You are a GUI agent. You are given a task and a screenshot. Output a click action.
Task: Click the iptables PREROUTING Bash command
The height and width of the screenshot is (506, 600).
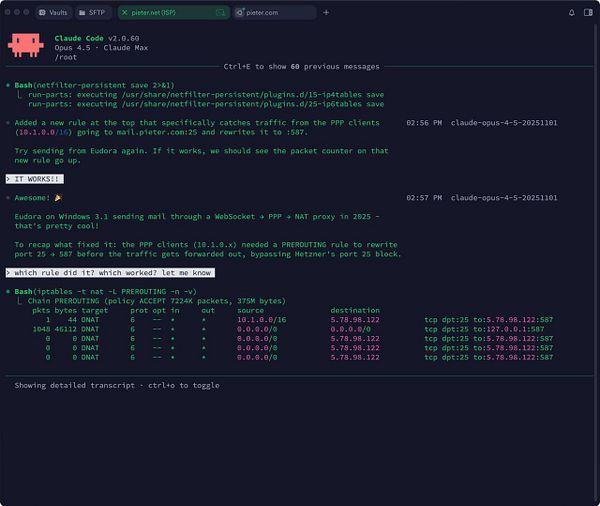pos(105,292)
